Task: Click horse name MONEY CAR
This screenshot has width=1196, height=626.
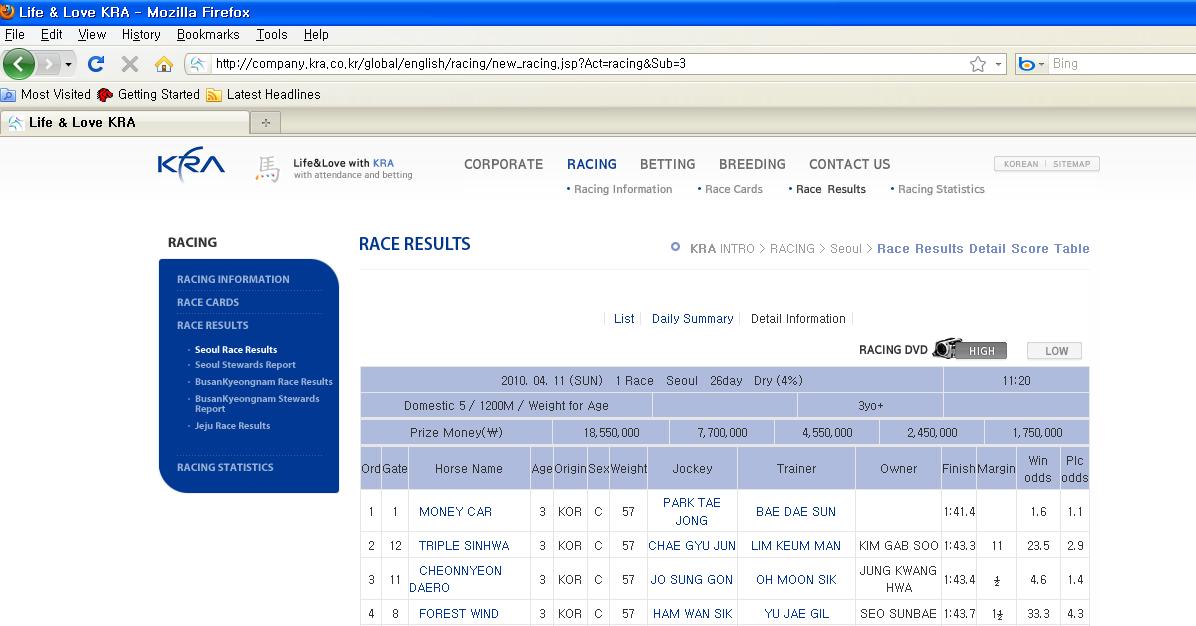Action: (455, 512)
